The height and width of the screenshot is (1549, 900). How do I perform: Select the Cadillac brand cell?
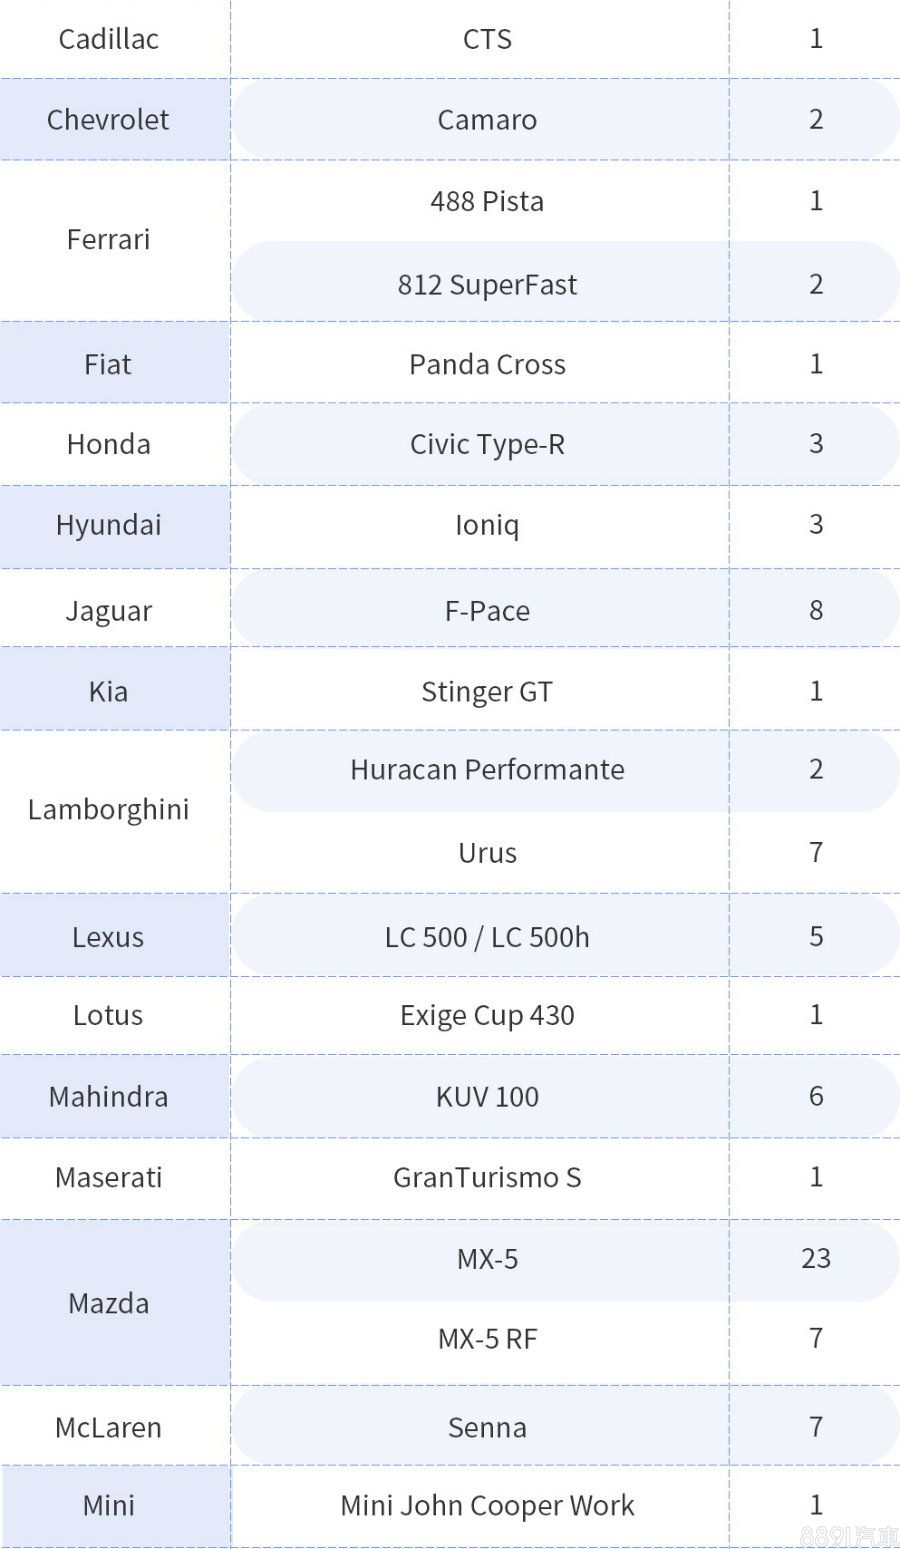pos(108,39)
